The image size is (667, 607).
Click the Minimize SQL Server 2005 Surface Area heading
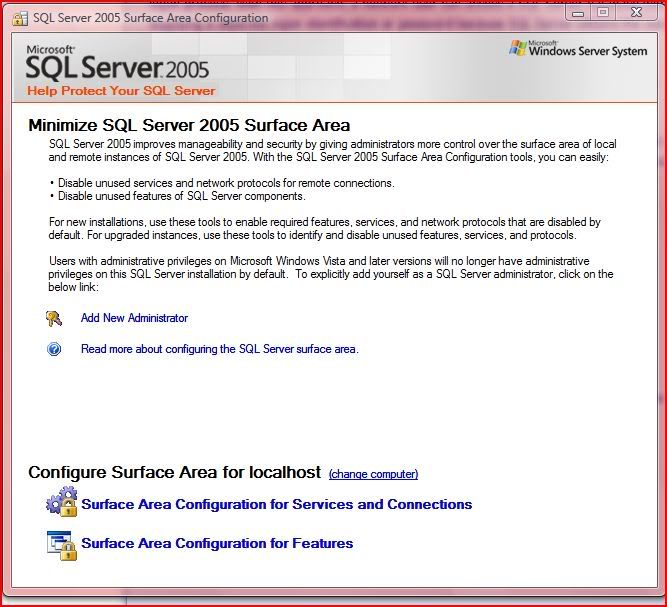[189, 125]
